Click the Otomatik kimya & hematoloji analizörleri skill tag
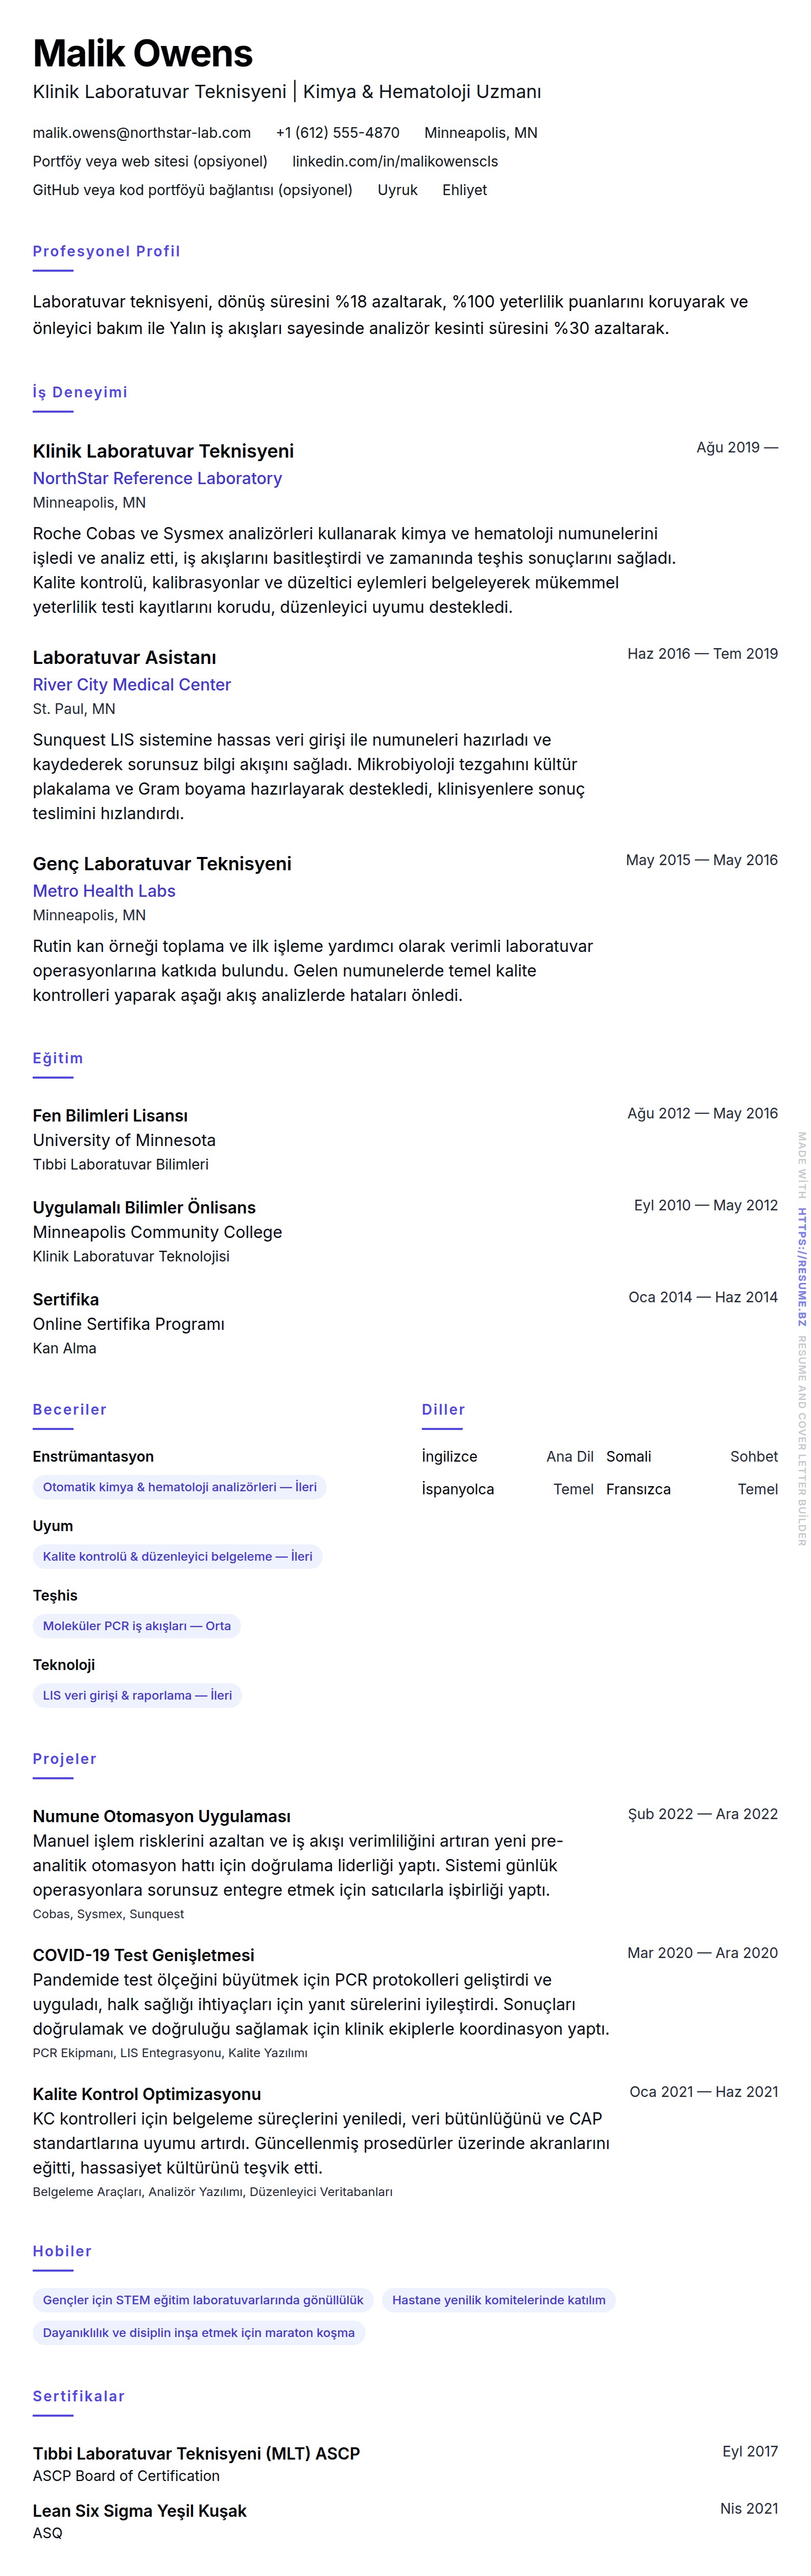The height and width of the screenshot is (2576, 811). tap(179, 1487)
